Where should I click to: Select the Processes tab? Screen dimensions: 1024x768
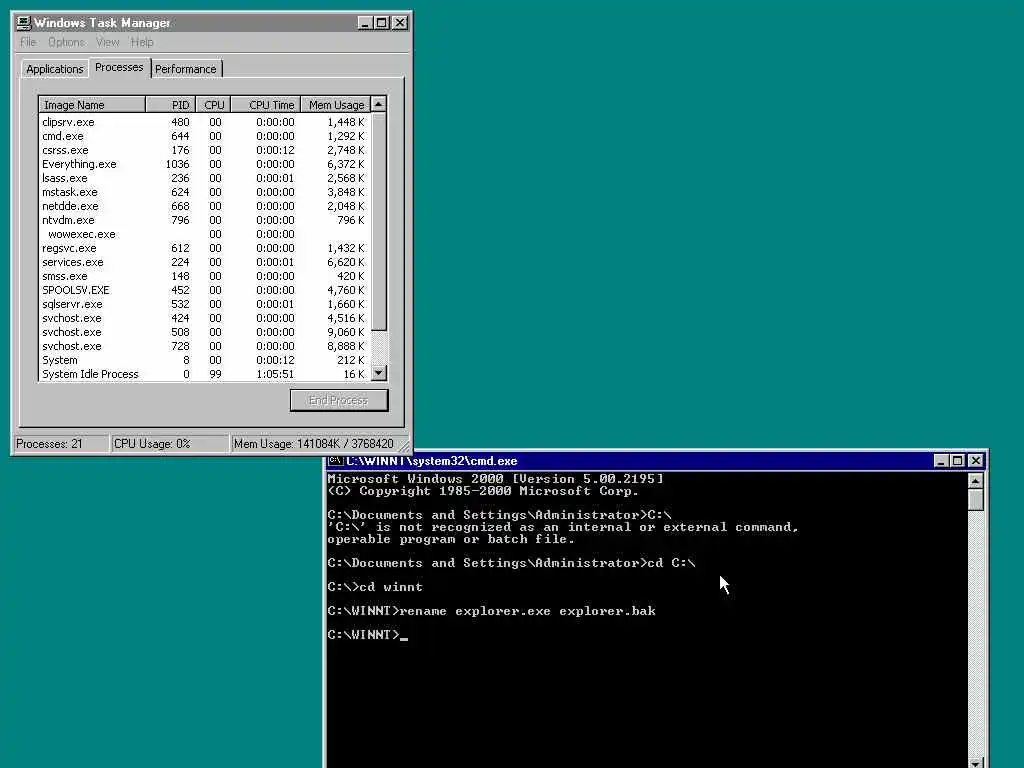(x=119, y=67)
